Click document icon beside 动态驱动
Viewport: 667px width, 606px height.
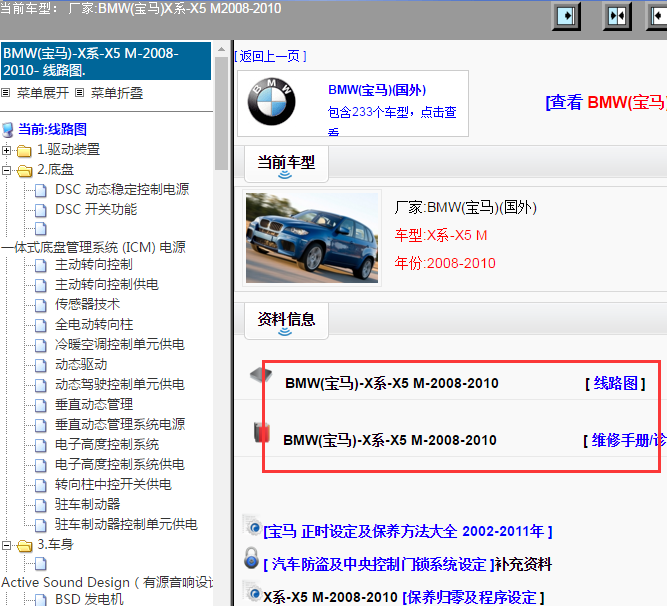coord(40,365)
